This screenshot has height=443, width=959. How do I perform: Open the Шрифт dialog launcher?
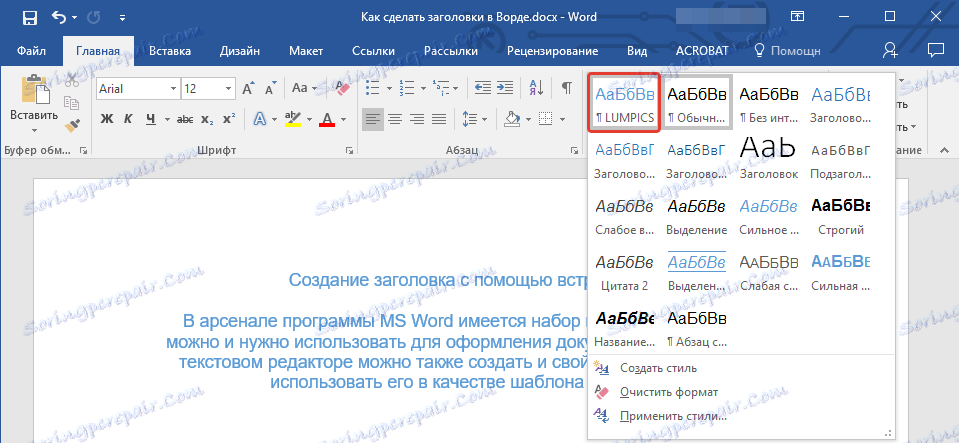[350, 150]
